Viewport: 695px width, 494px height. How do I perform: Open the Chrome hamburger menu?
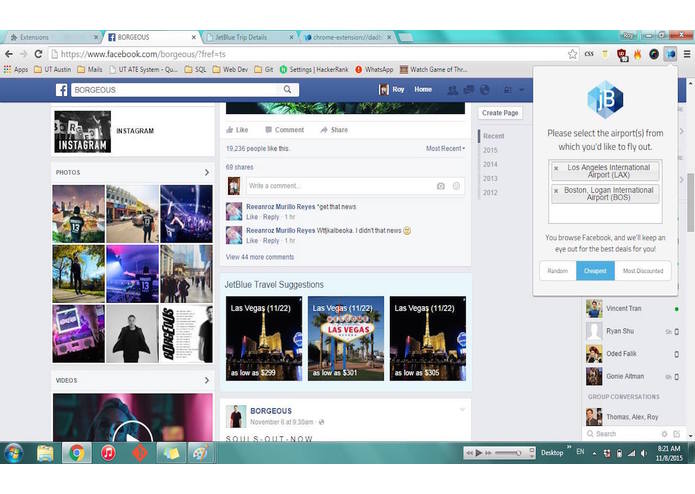687,54
